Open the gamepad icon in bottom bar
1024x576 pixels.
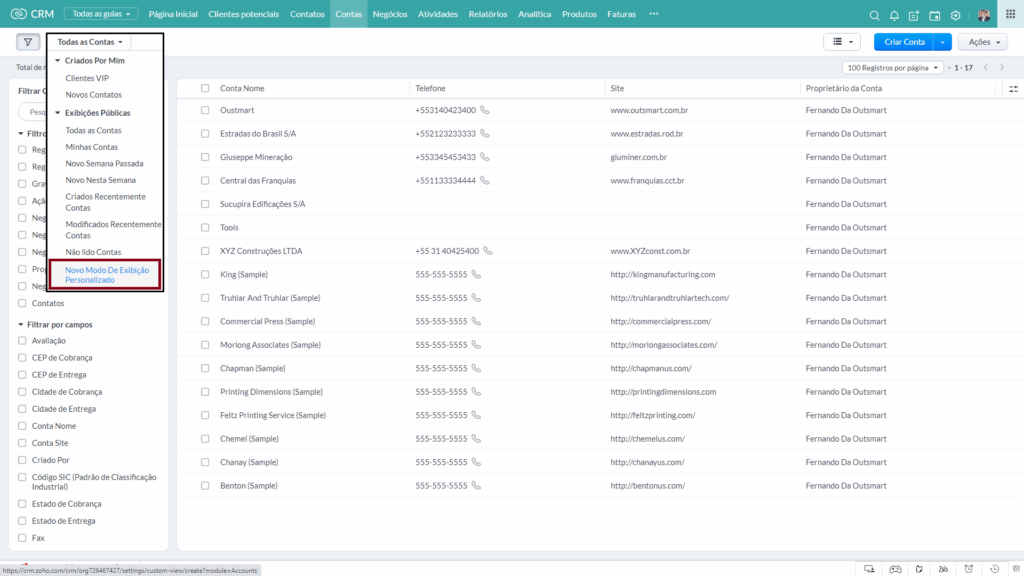tap(895, 569)
